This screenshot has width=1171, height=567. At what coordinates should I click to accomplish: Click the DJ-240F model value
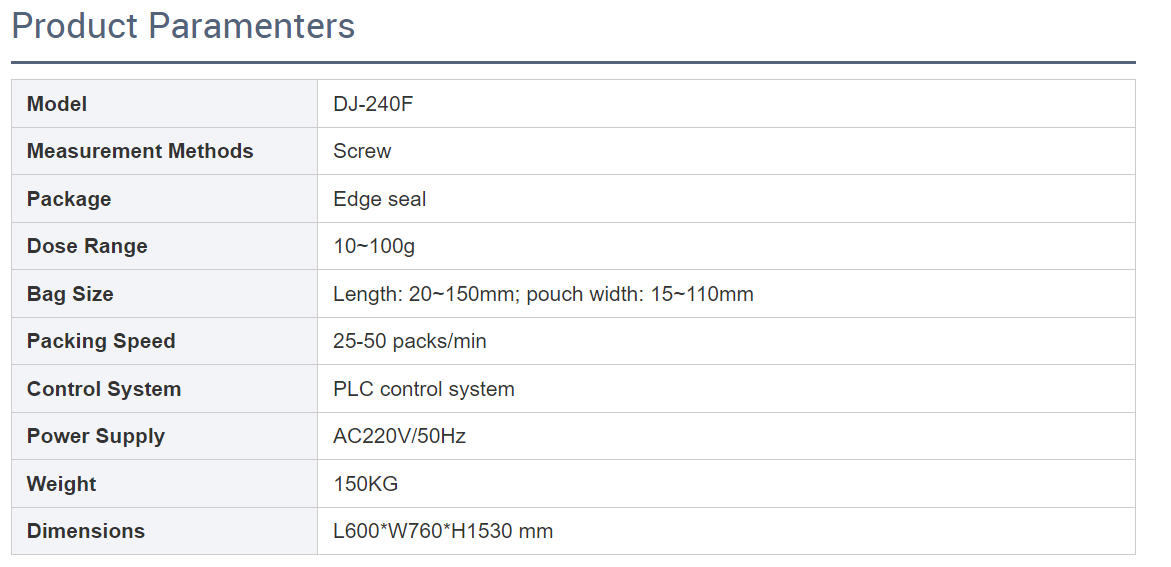click(x=373, y=104)
